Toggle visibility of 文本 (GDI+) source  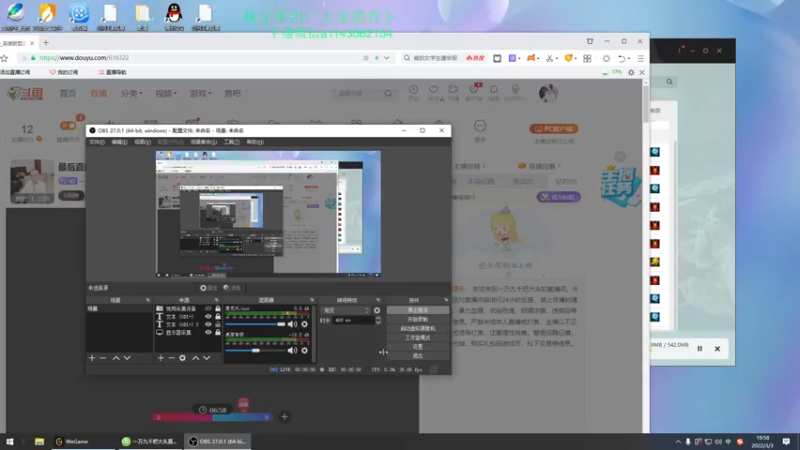[208, 316]
